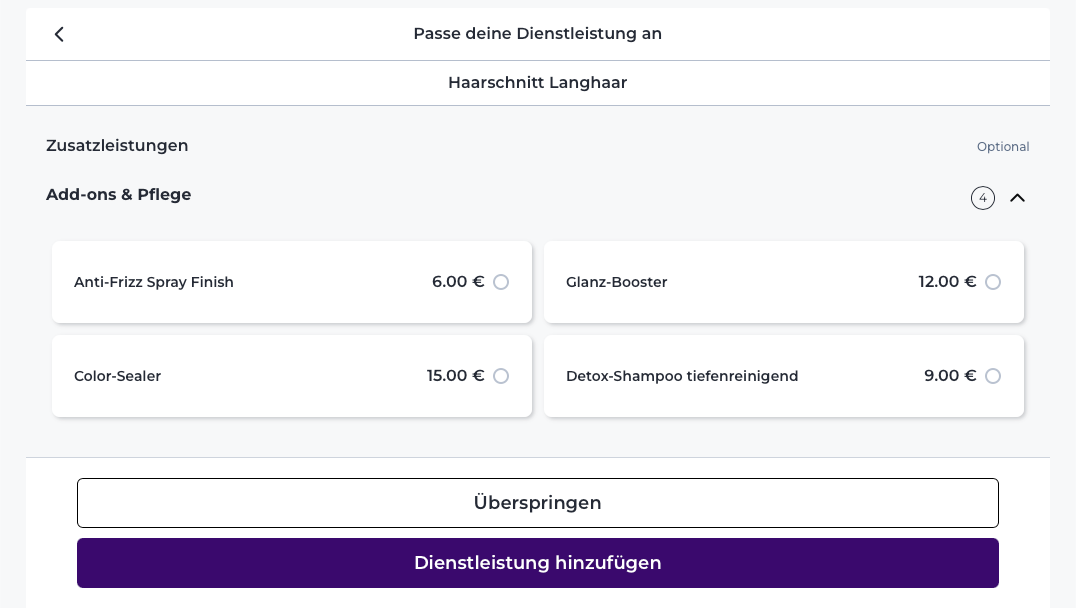
Task: Select the Glanz-Booster option circle
Action: [x=993, y=282]
